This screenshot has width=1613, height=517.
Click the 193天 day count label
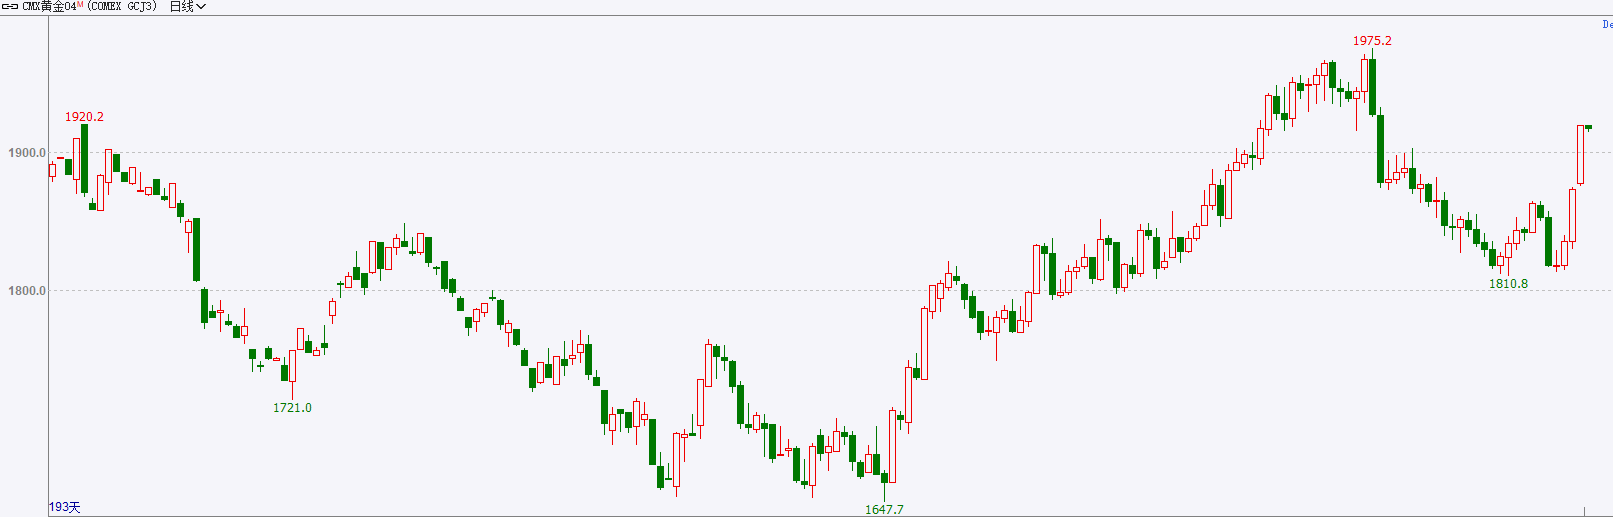pos(65,507)
